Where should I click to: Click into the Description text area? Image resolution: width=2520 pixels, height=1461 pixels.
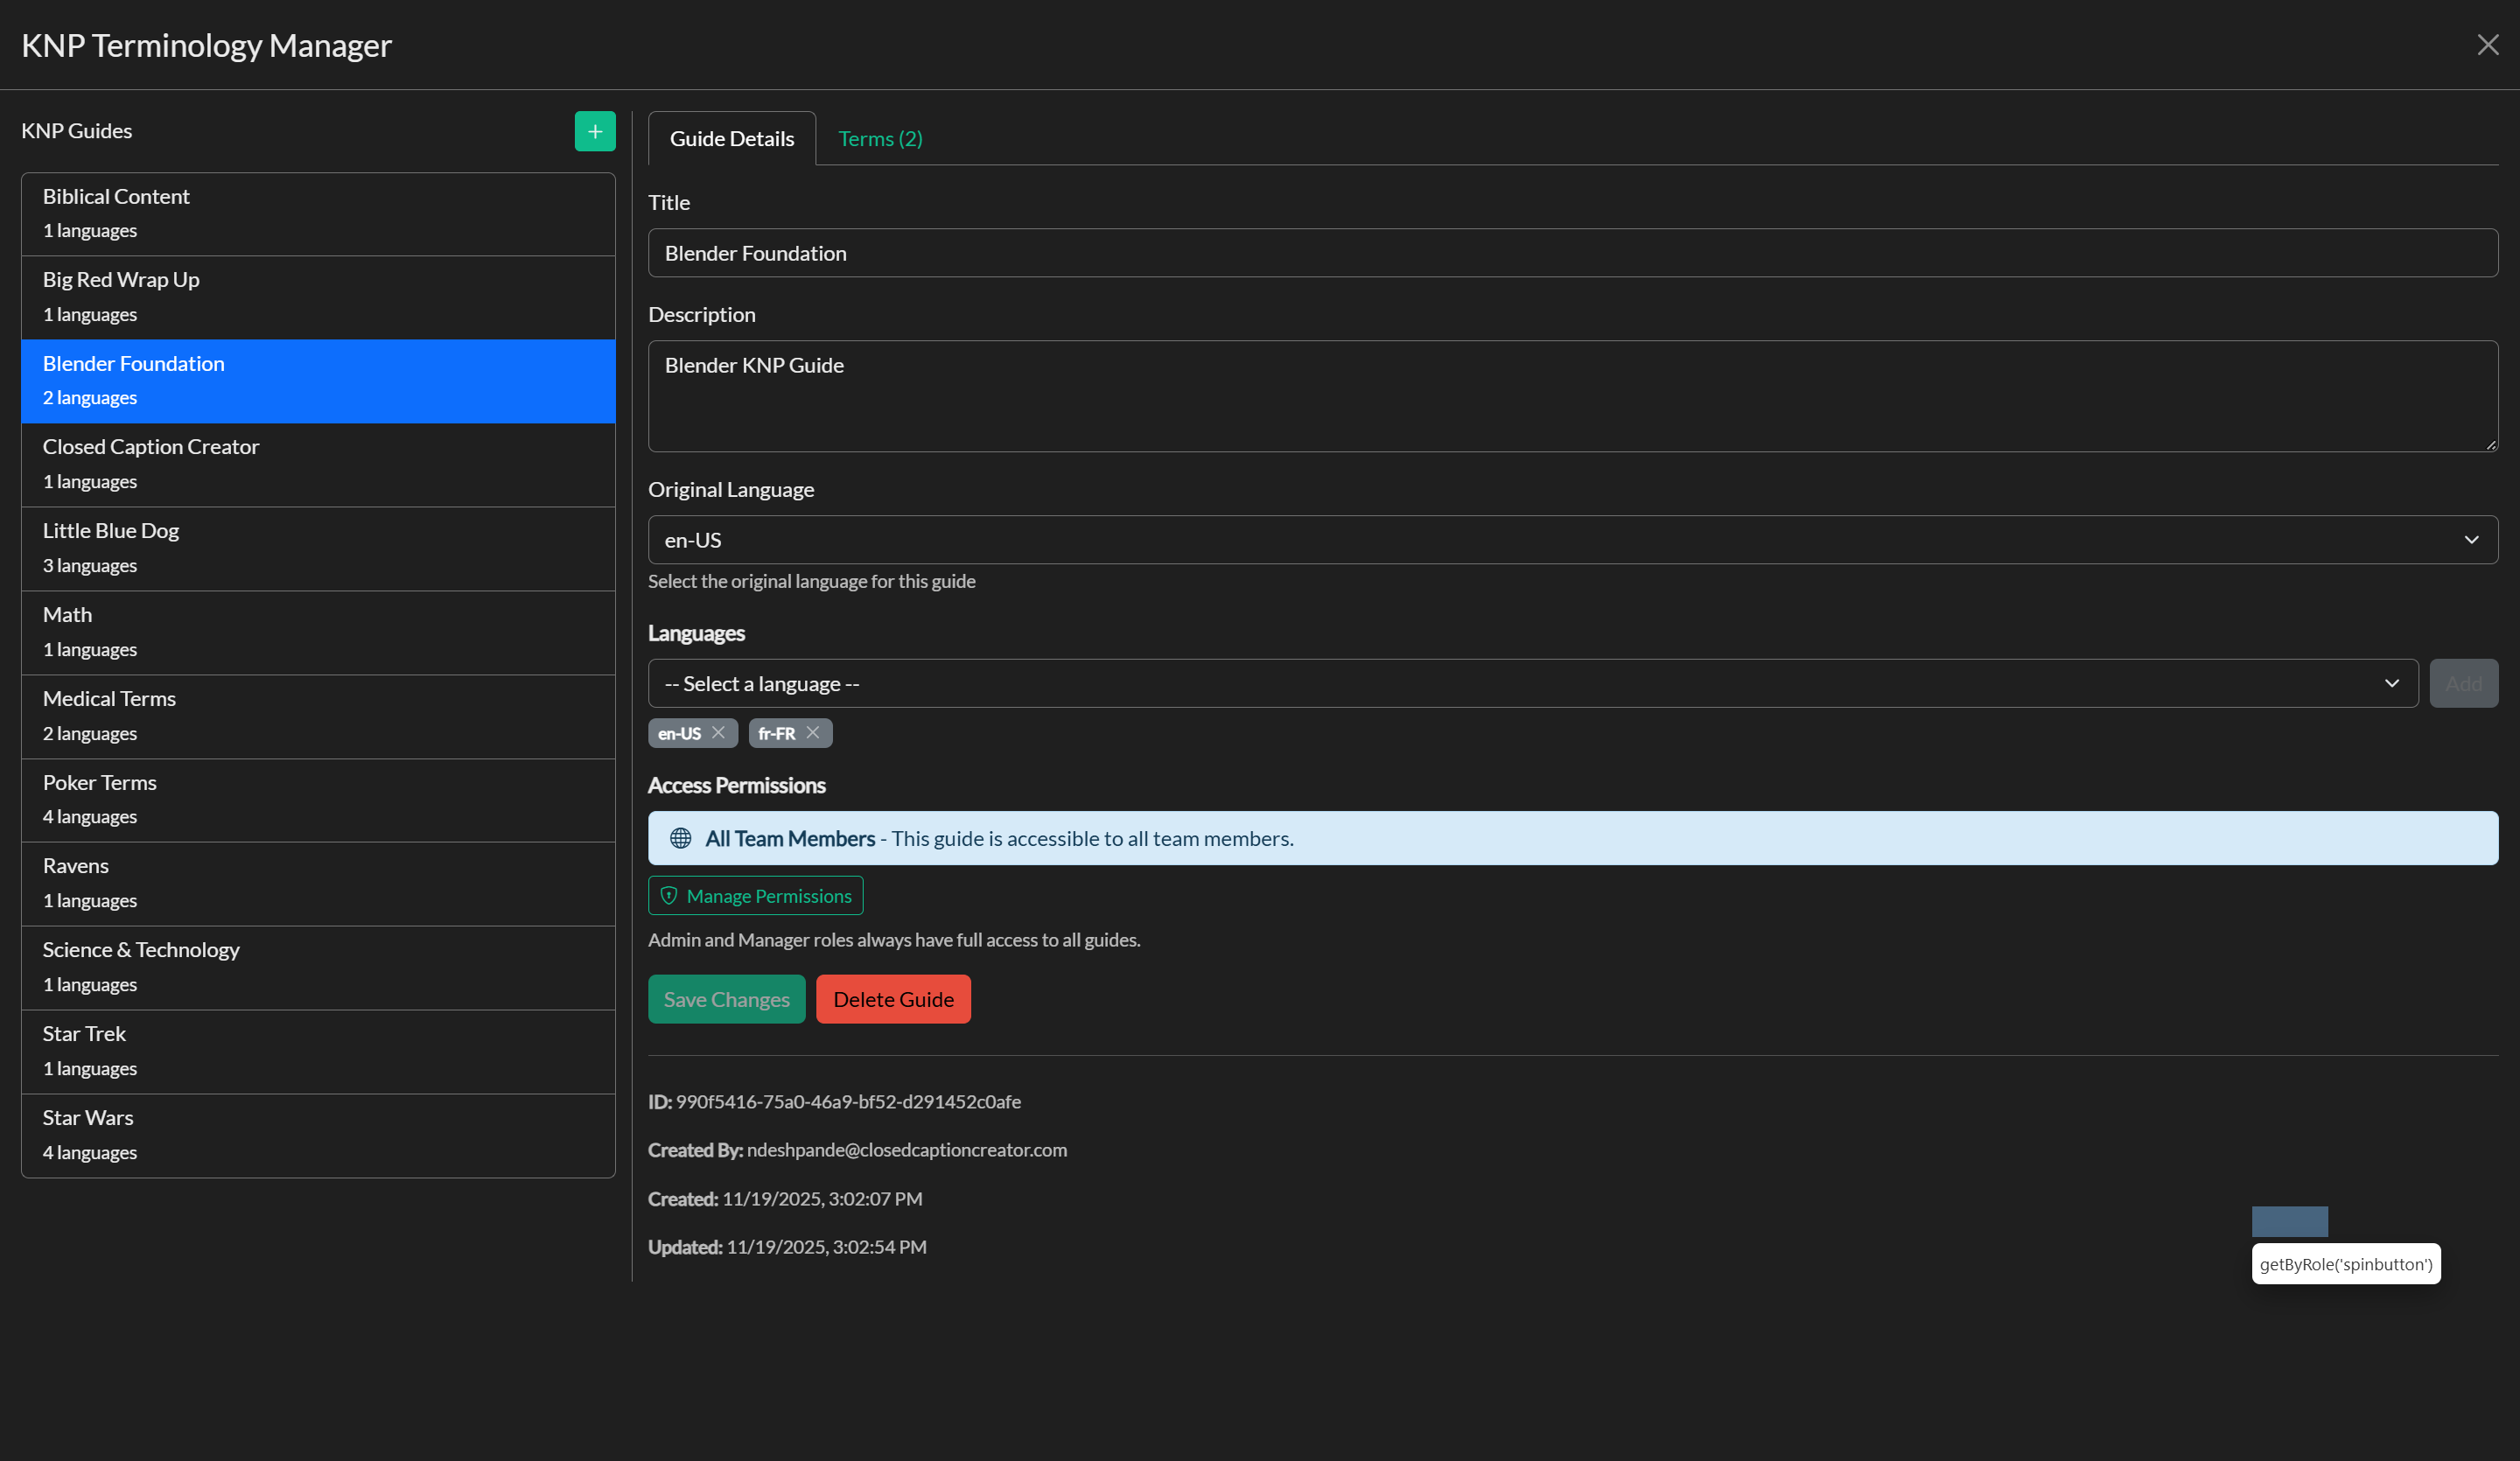(x=1573, y=396)
